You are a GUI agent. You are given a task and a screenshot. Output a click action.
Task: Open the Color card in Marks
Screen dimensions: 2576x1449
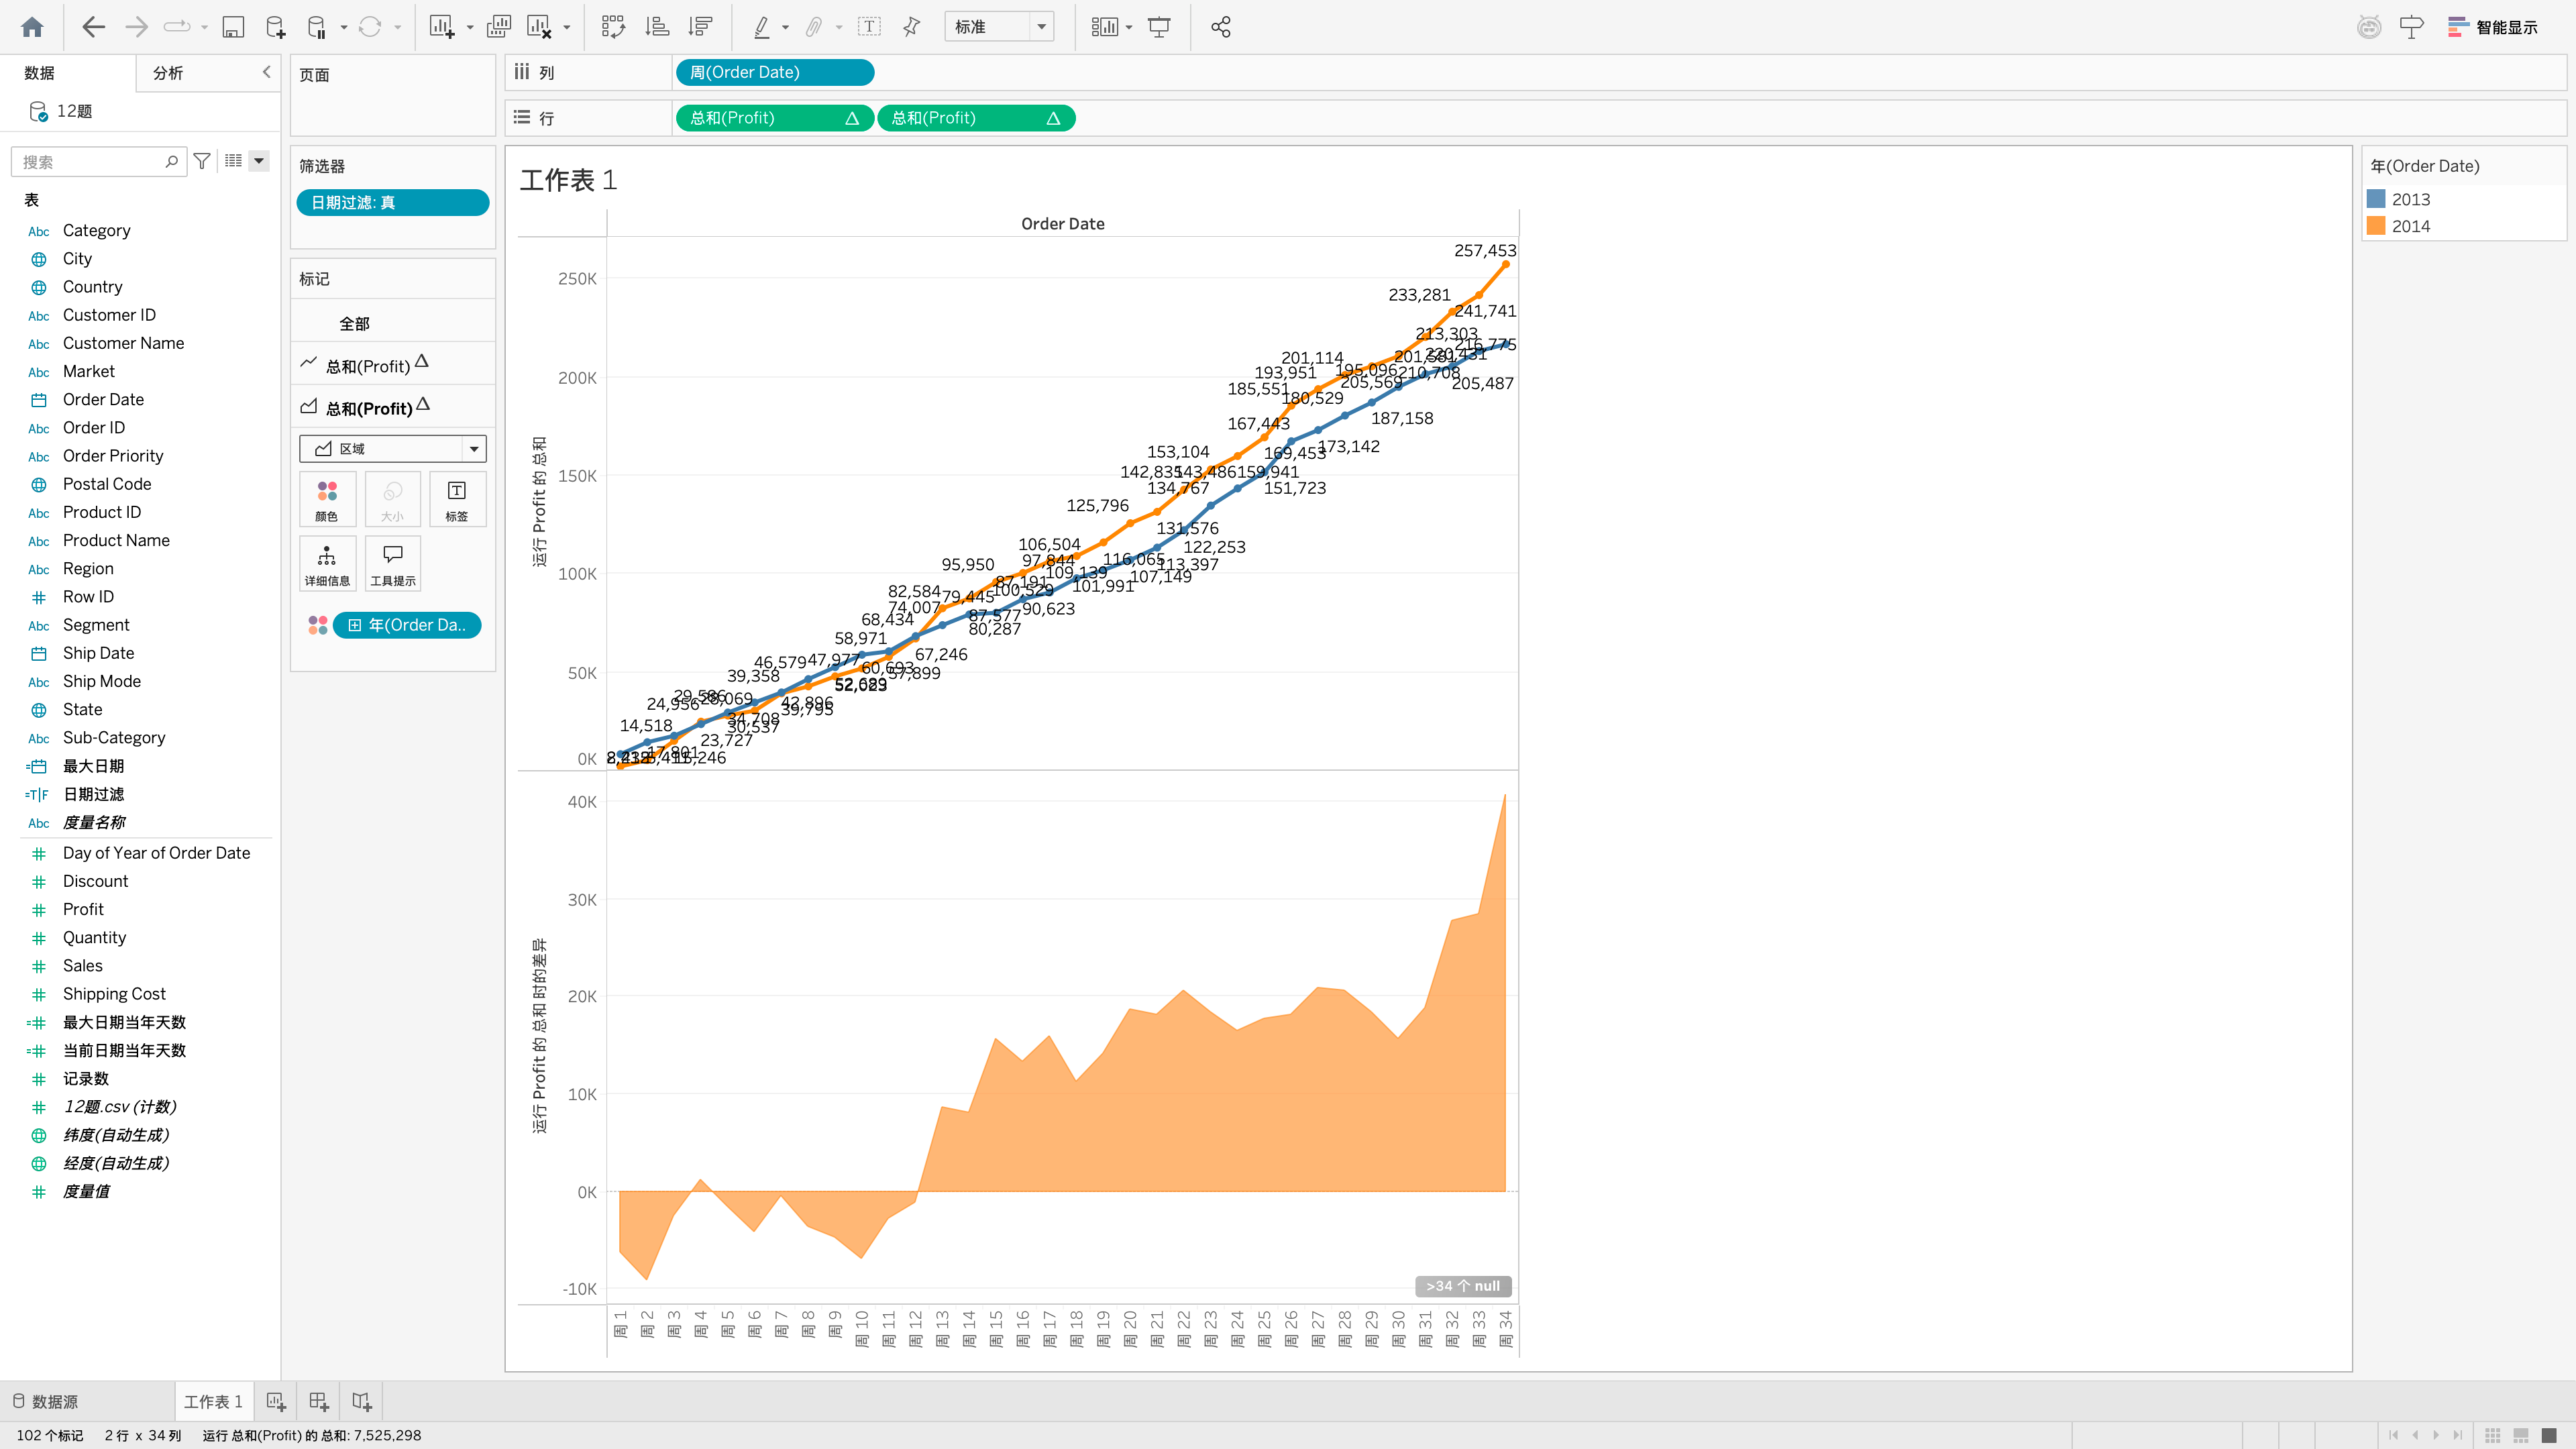click(x=327, y=500)
